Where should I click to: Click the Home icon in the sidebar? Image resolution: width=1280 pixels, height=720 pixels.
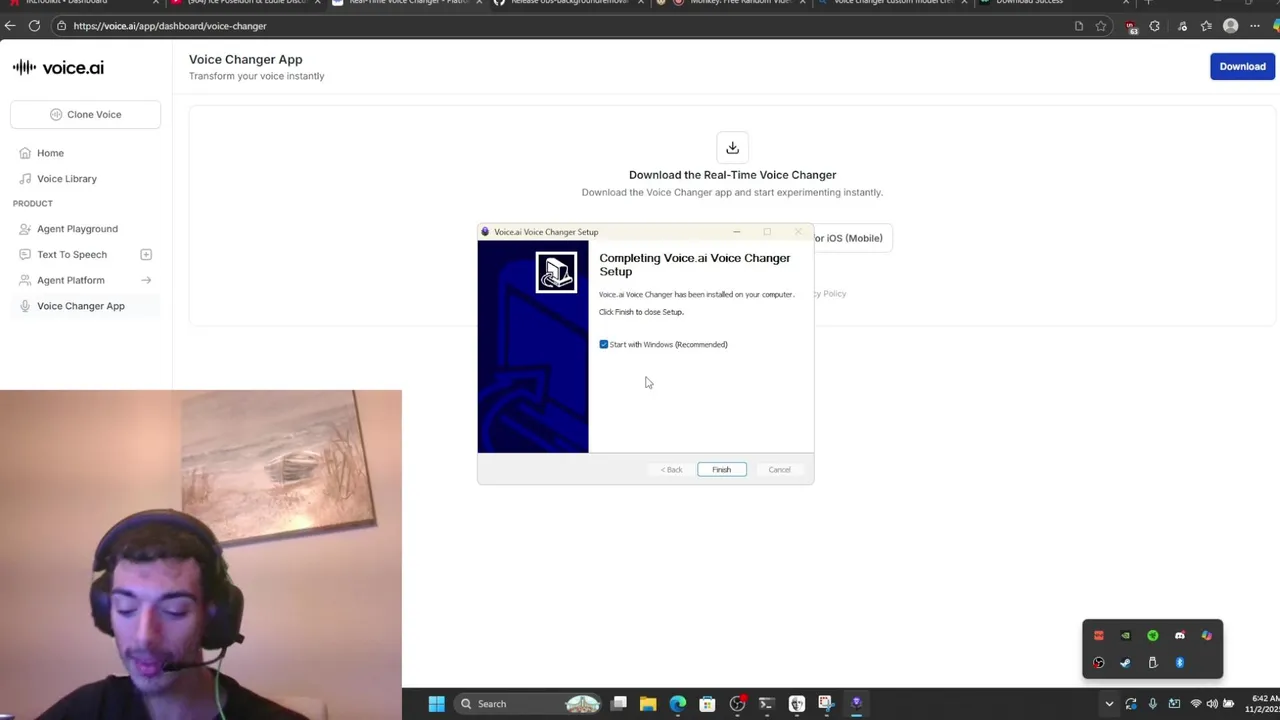[25, 153]
